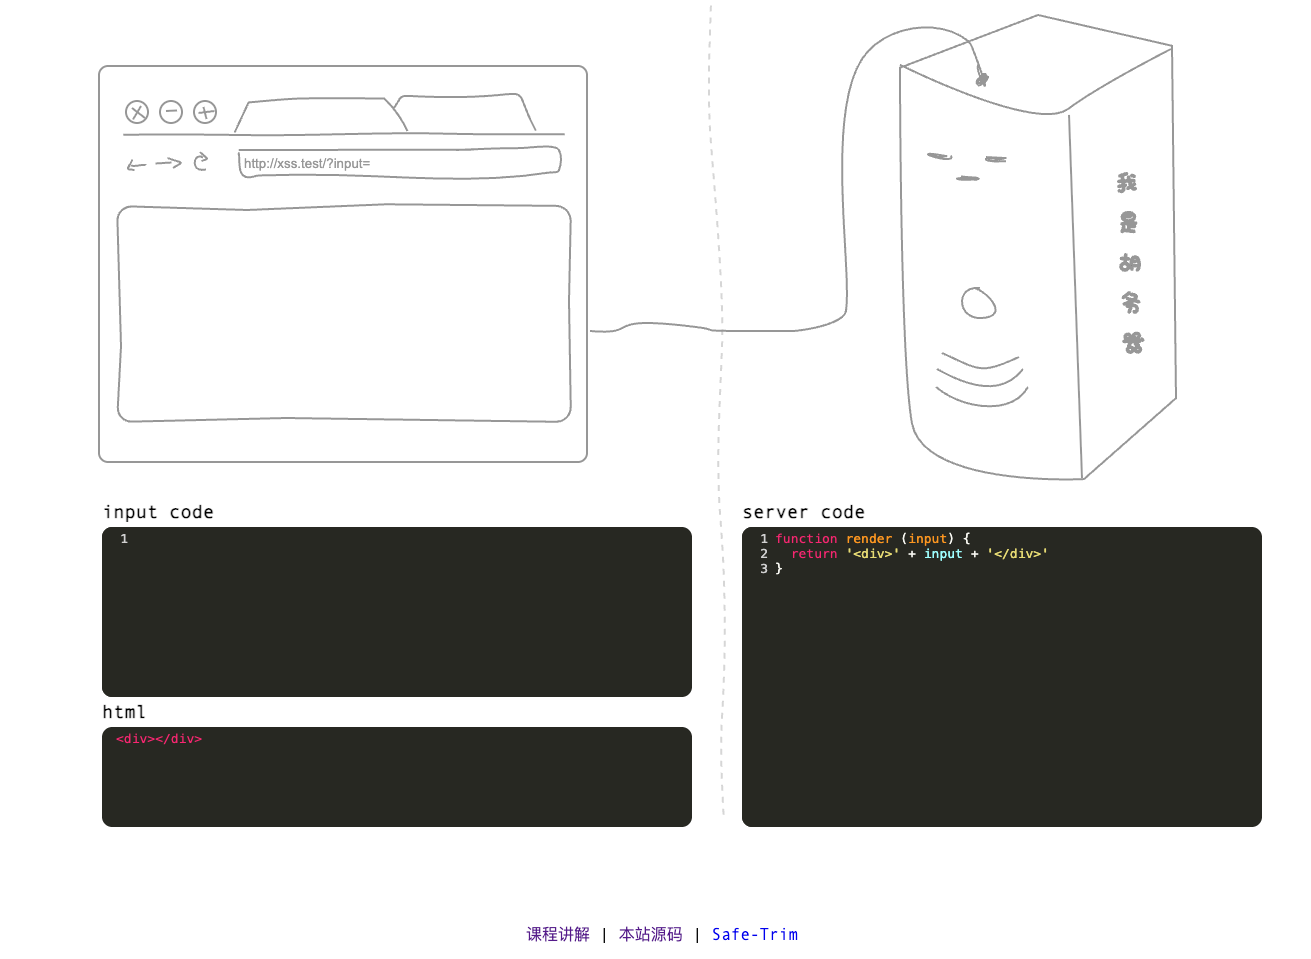Click the plug on top of the server

[981, 78]
